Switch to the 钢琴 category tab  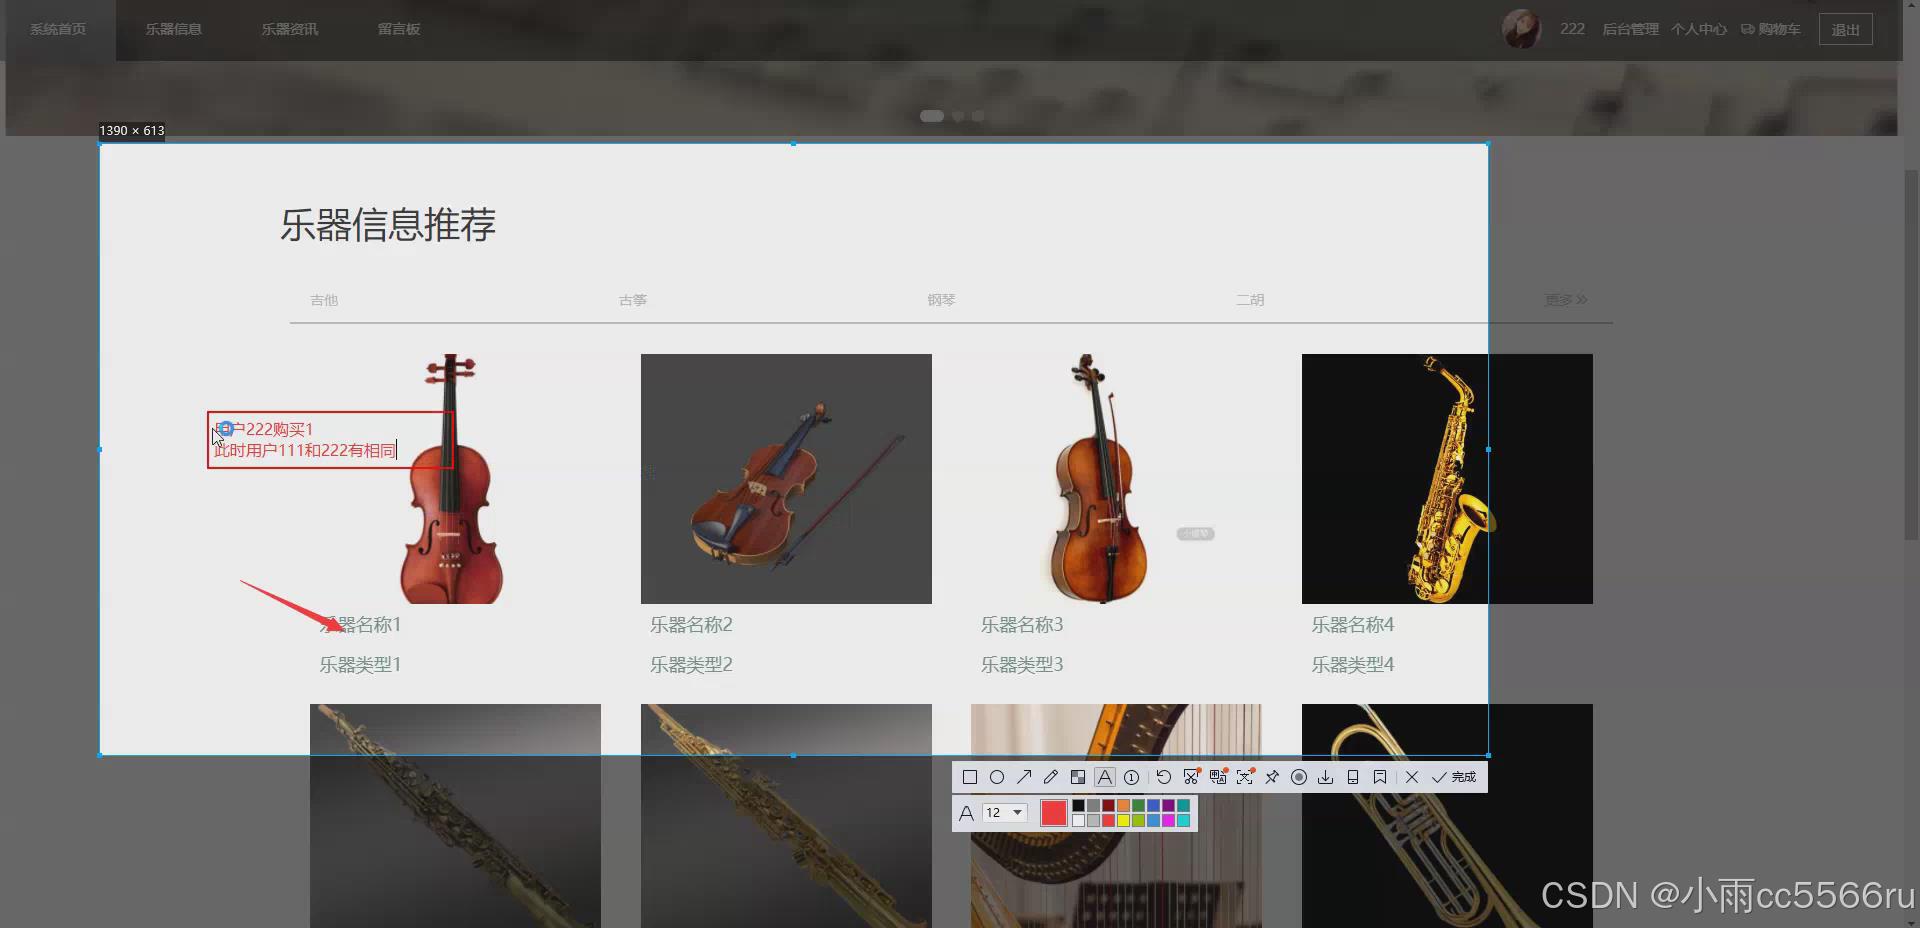[941, 300]
